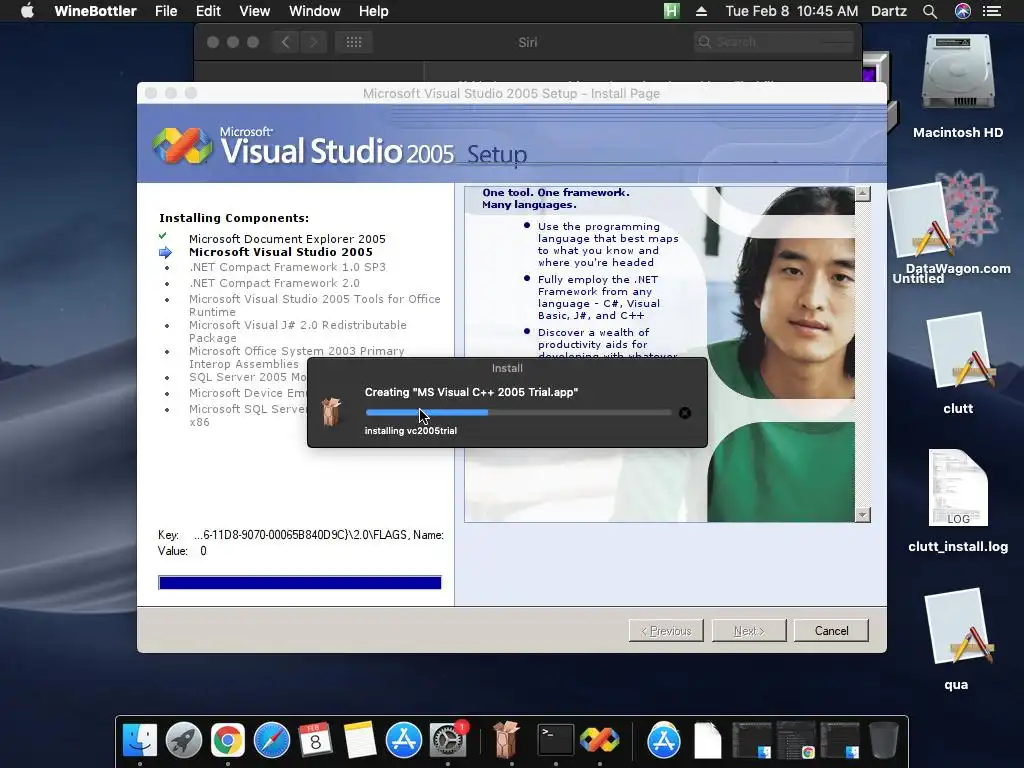This screenshot has height=768, width=1024.
Task: Click the Dartz user name in menu bar
Action: click(889, 11)
